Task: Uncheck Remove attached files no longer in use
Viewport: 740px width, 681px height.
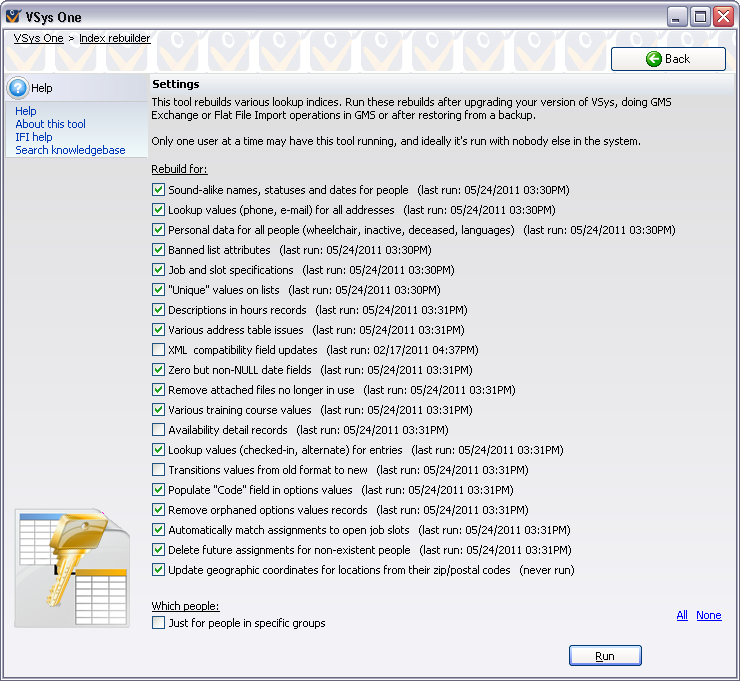Action: [158, 390]
